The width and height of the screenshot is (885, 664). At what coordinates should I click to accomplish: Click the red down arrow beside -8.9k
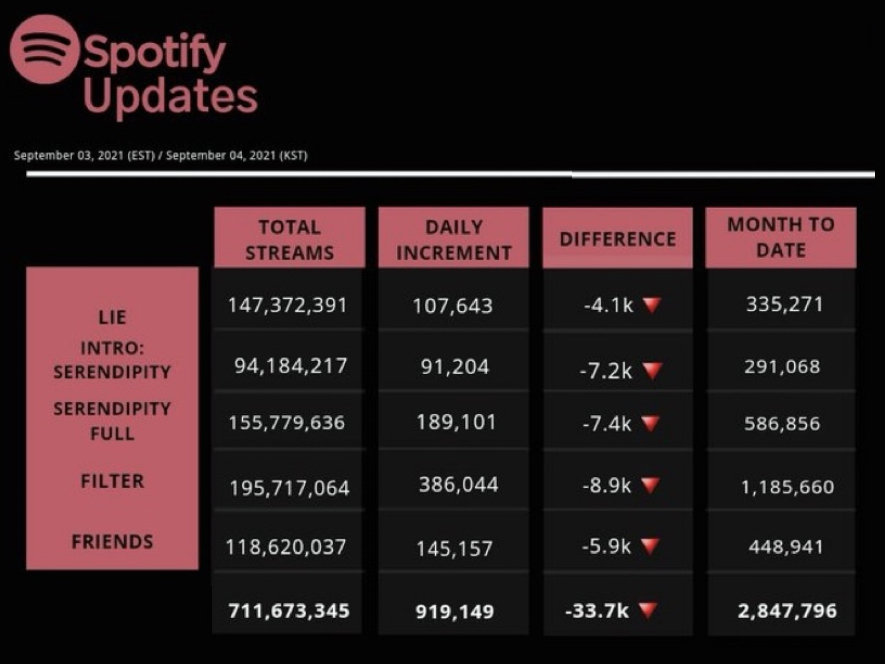coord(651,486)
